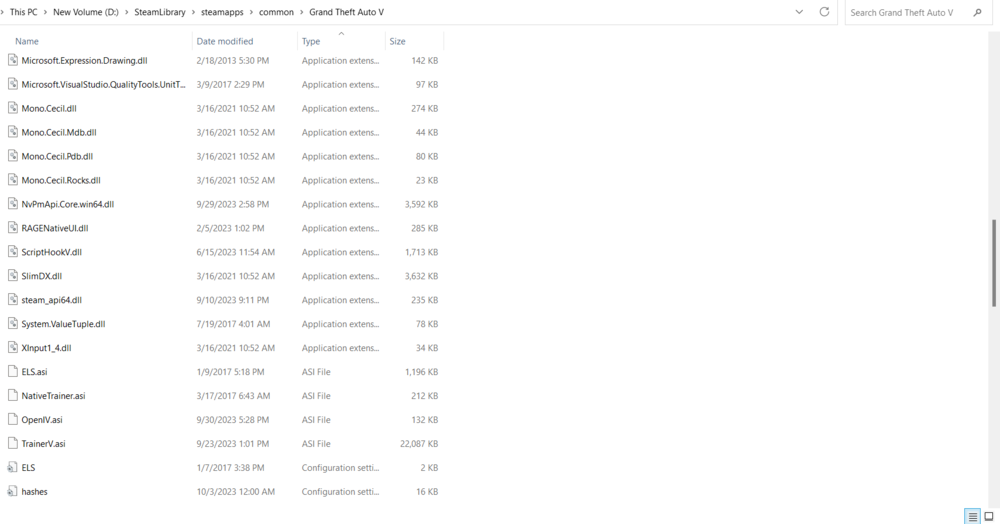Image resolution: width=1000 pixels, height=524 pixels.
Task: Navigate to New Volume (D:) breadcrumb
Action: point(85,12)
